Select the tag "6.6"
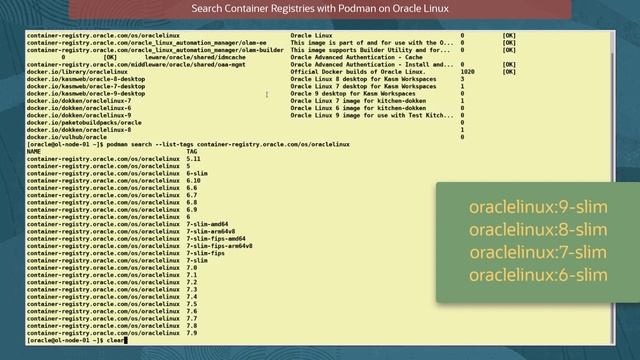The width and height of the screenshot is (640, 360). pyautogui.click(x=192, y=188)
